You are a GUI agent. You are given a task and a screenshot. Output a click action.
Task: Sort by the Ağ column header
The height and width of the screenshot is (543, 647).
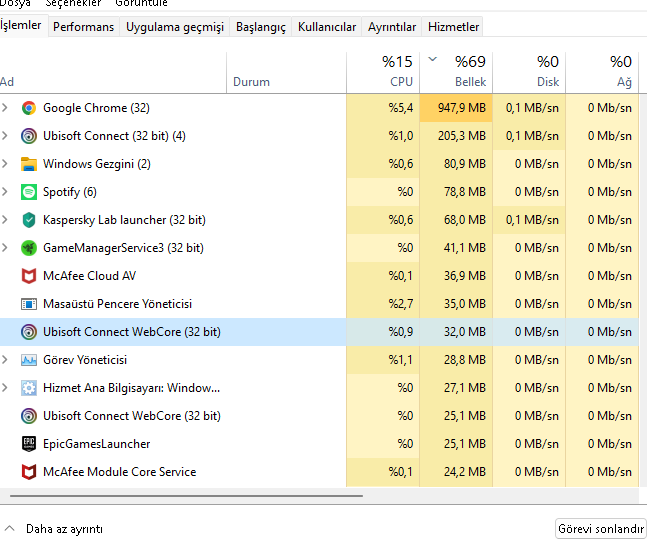tap(602, 73)
